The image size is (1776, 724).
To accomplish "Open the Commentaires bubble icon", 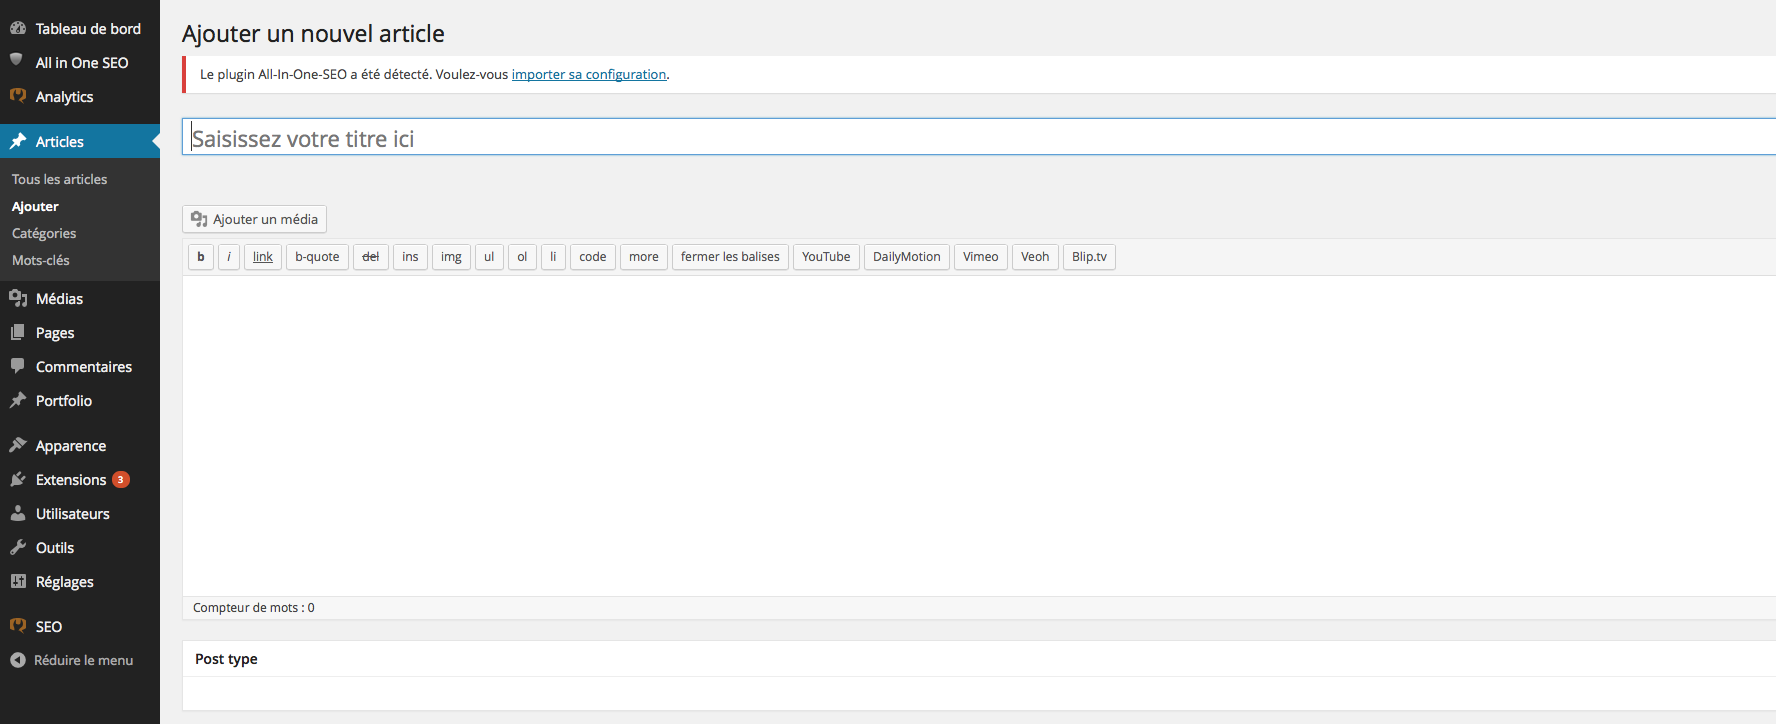I will tap(18, 366).
